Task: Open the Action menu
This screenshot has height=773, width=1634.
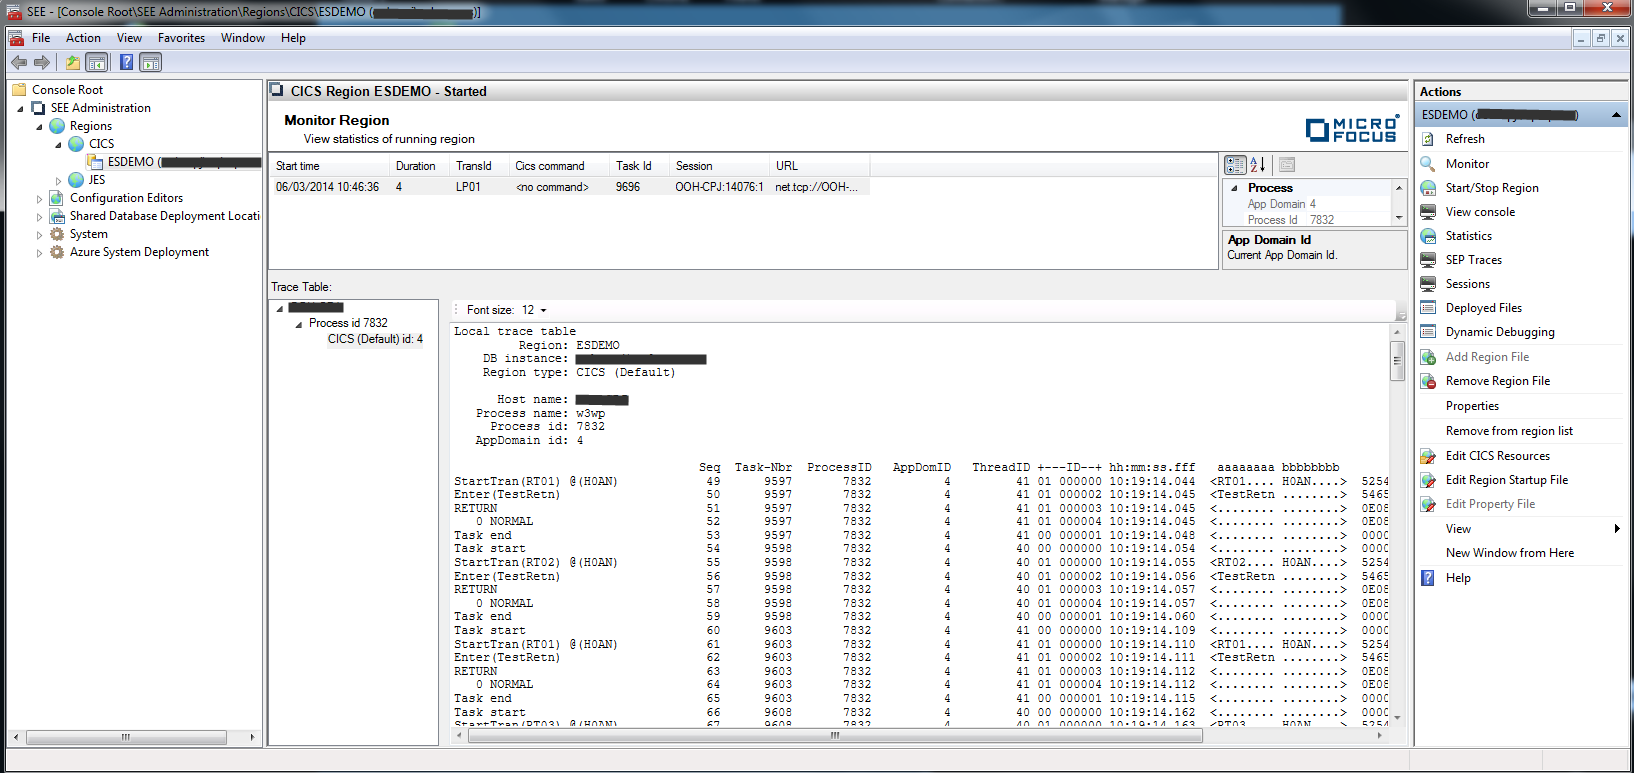Action: point(83,38)
